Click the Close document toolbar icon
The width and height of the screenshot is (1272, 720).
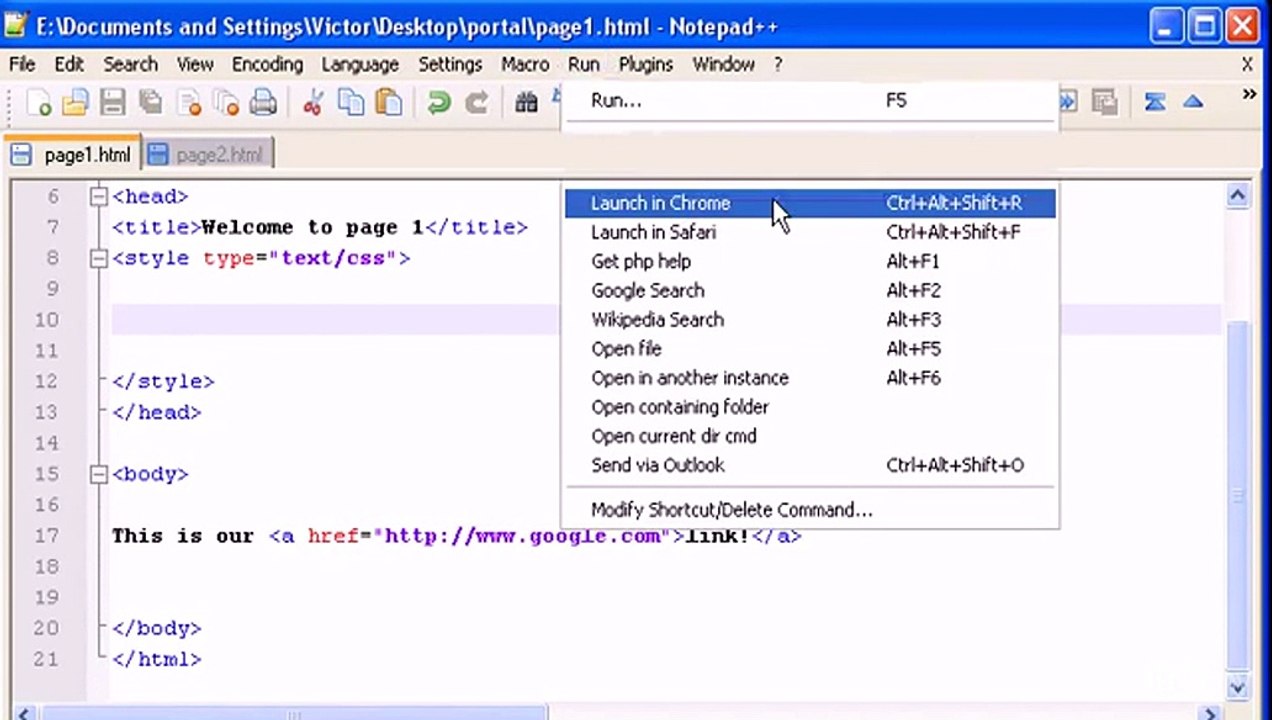point(189,102)
